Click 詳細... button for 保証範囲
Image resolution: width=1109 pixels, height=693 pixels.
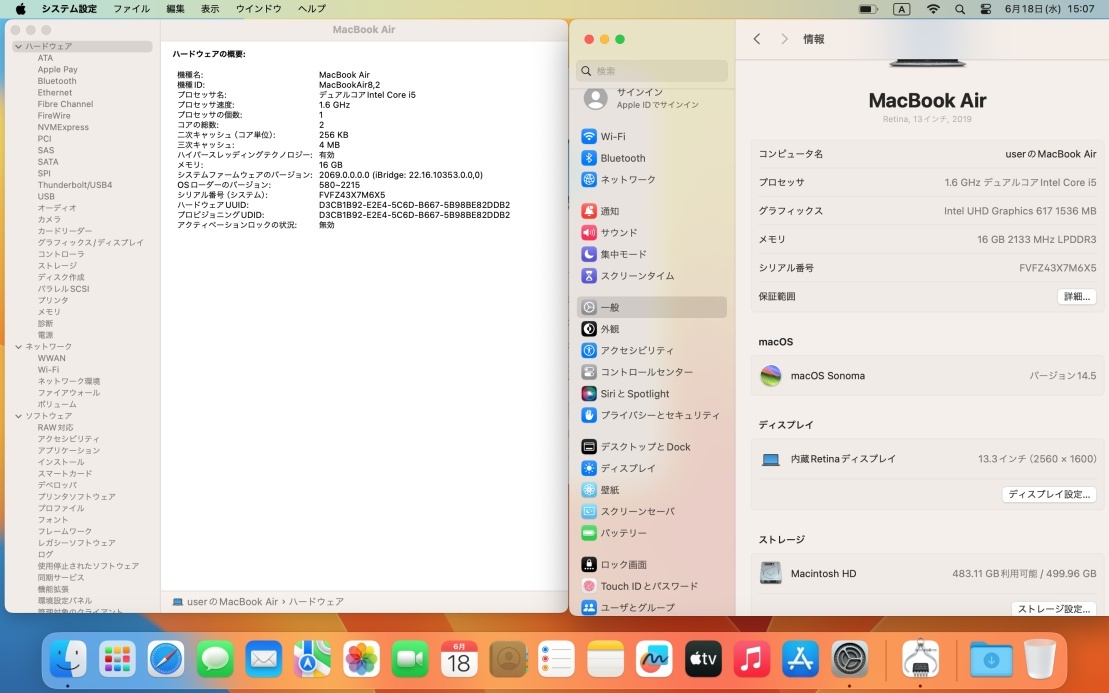tap(1076, 296)
